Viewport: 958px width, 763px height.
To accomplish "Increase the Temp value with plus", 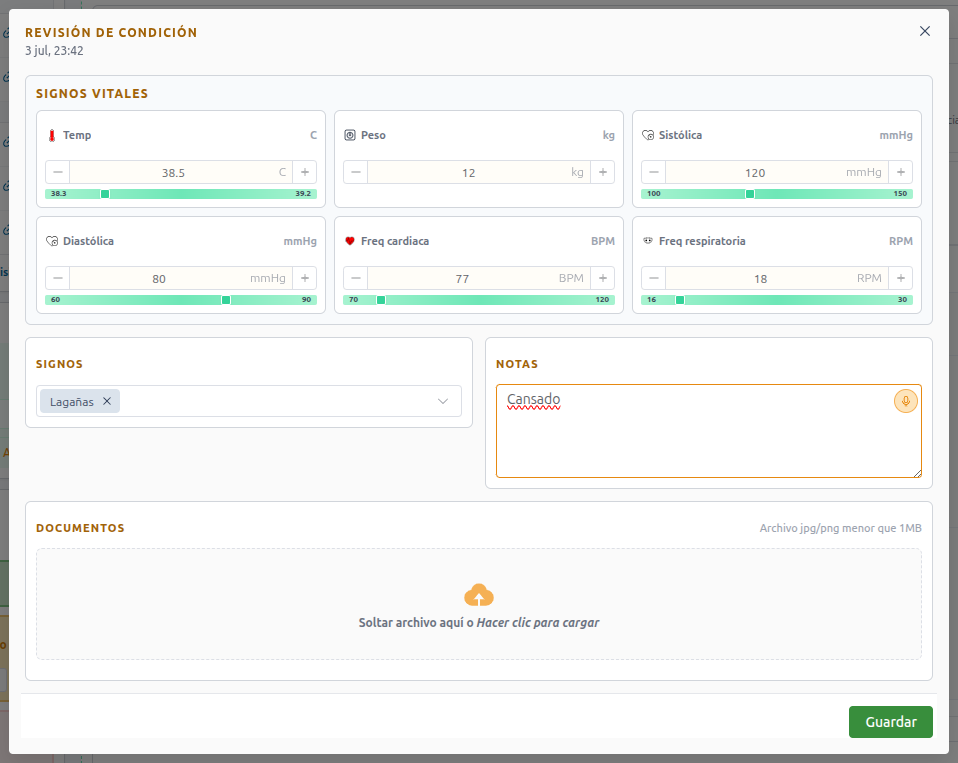I will coord(304,172).
